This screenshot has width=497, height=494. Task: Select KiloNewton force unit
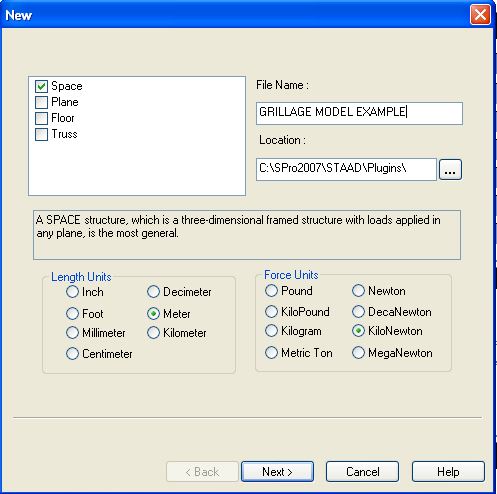pyautogui.click(x=358, y=331)
